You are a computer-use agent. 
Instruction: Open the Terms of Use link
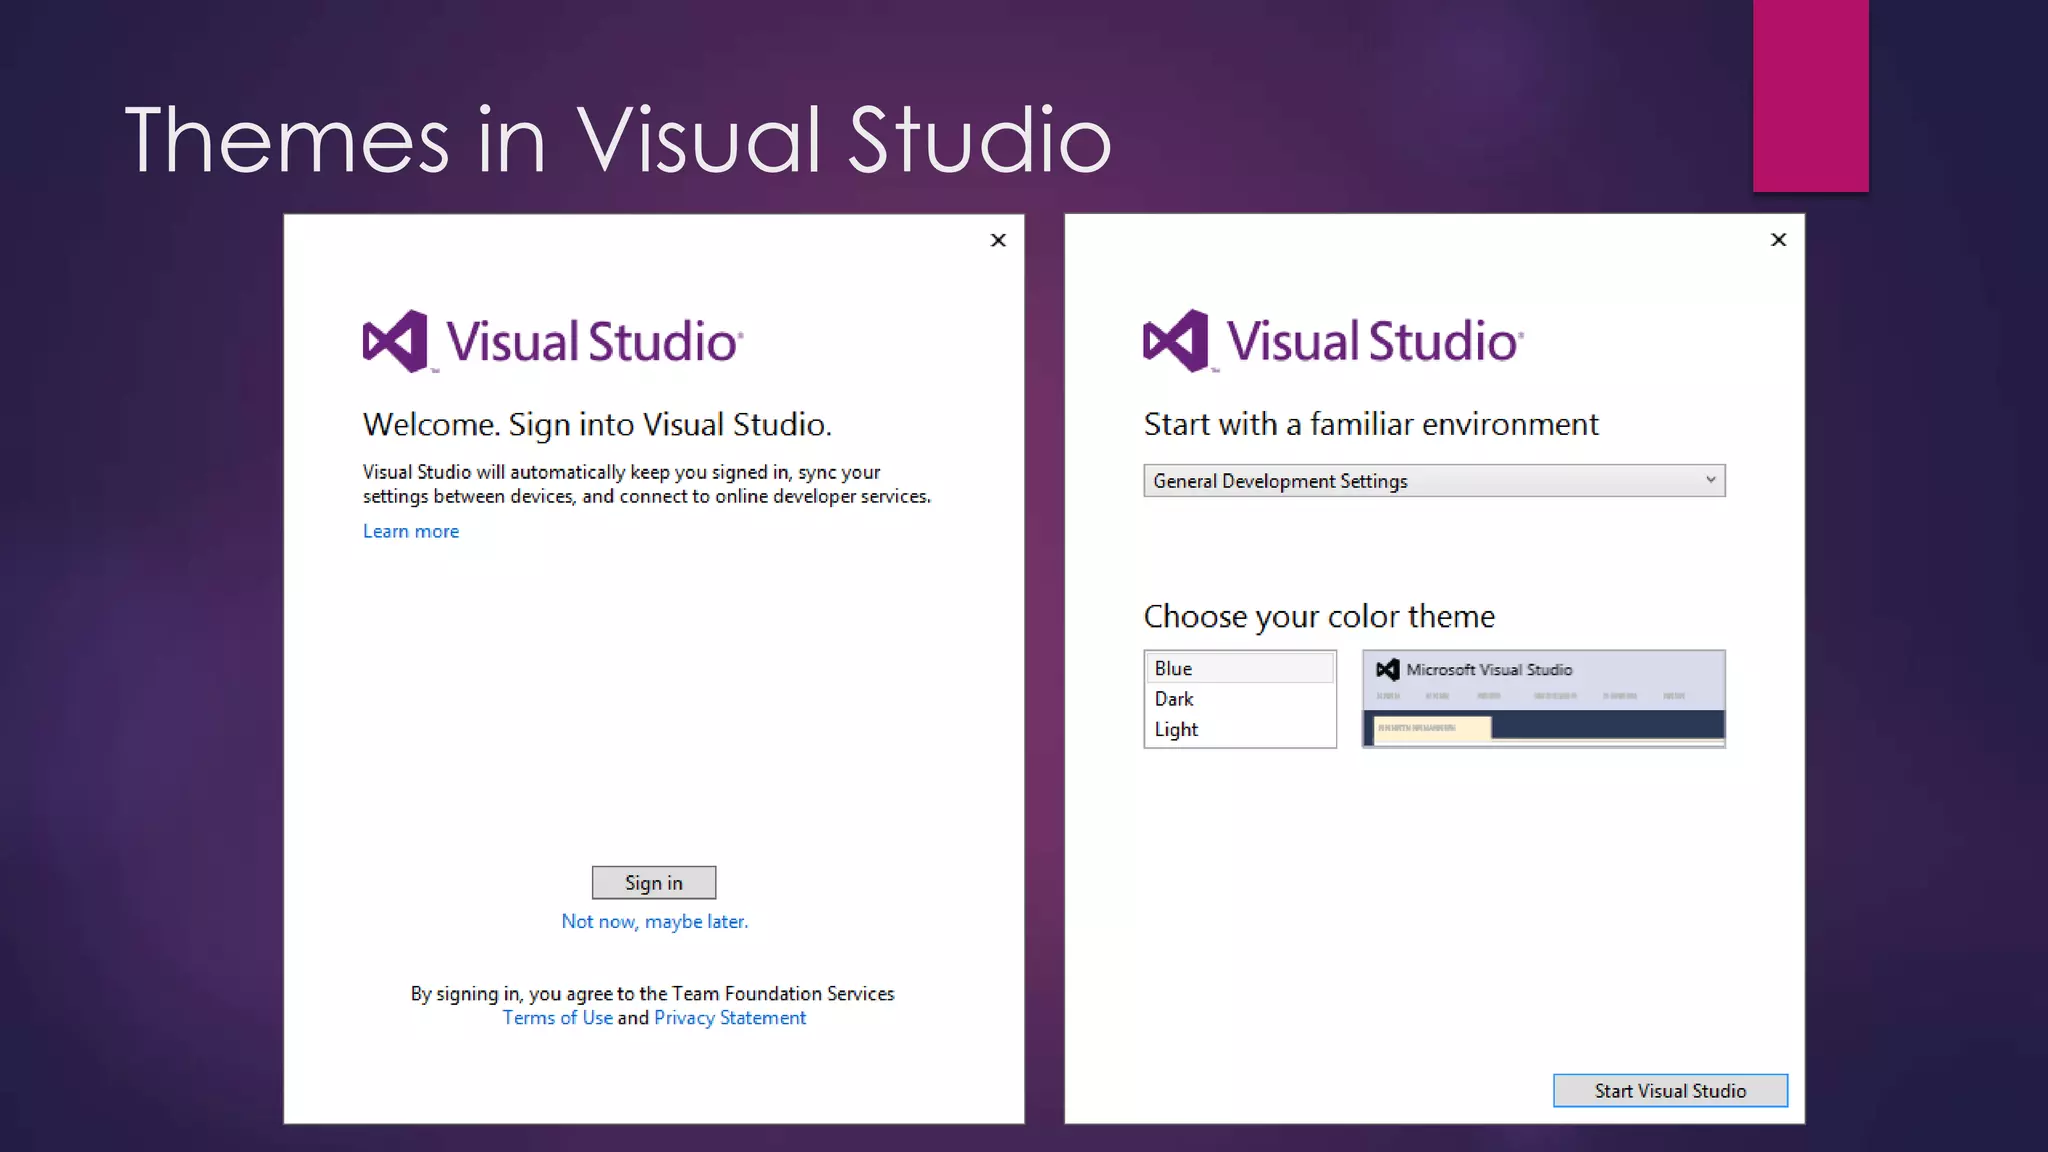pos(557,1017)
